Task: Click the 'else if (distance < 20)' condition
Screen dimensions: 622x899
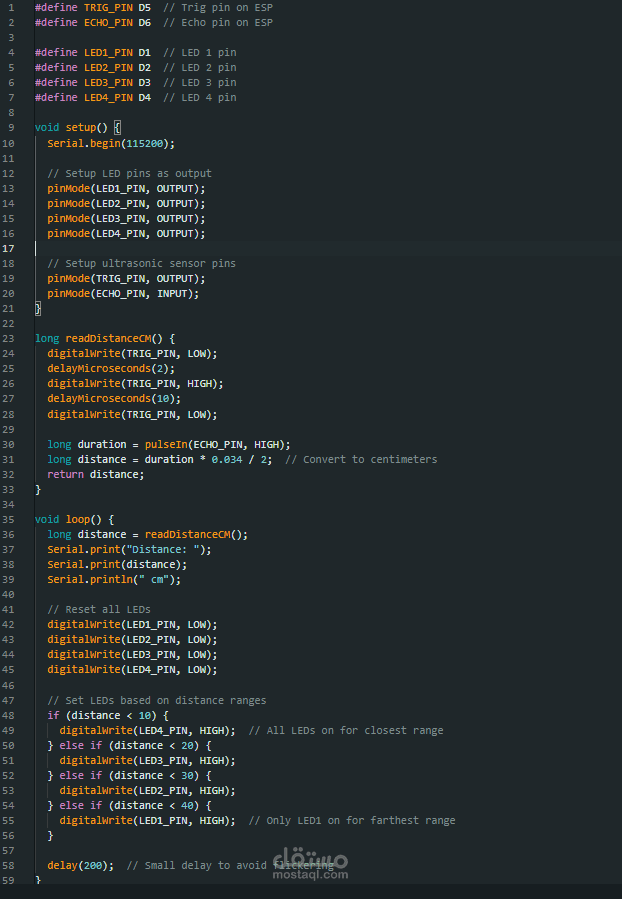Action: pyautogui.click(x=129, y=745)
